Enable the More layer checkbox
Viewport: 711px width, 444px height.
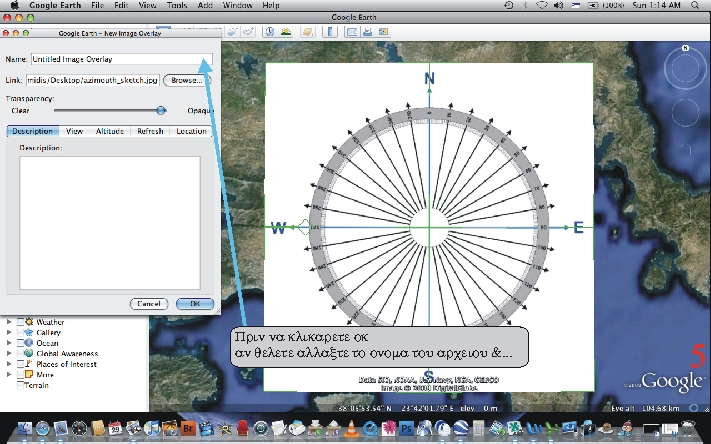[x=20, y=375]
